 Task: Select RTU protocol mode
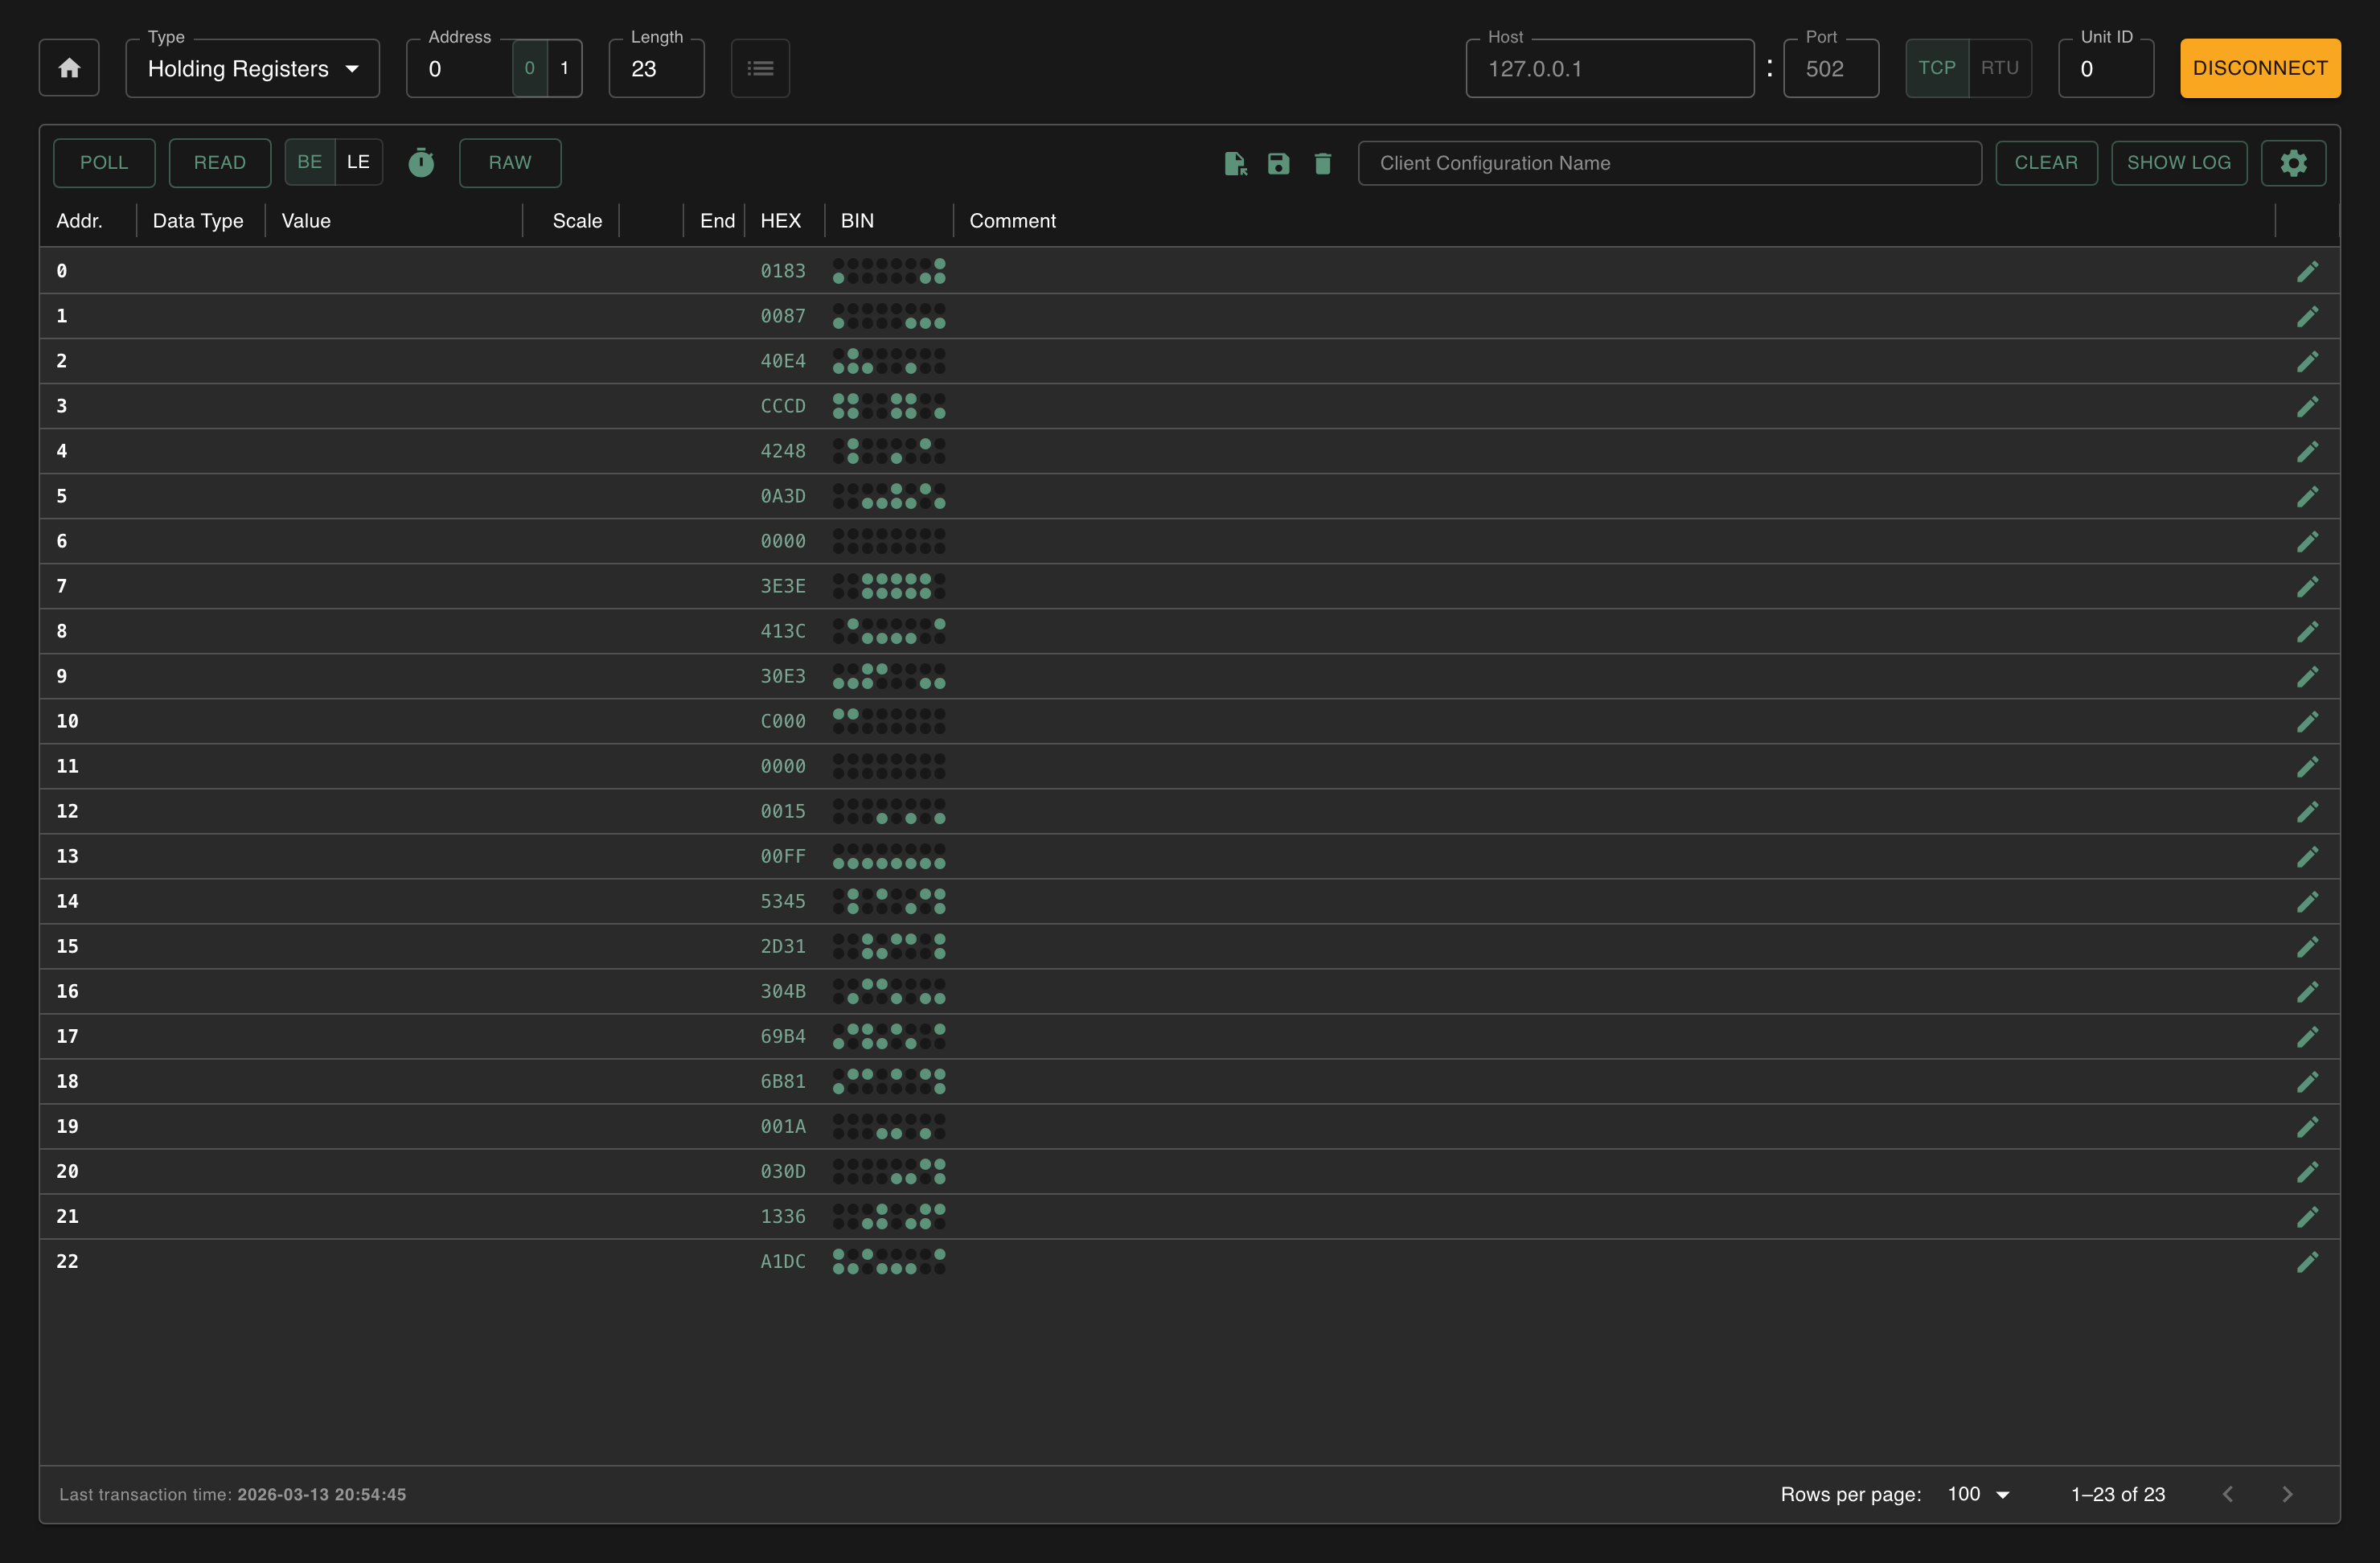pos(1999,68)
